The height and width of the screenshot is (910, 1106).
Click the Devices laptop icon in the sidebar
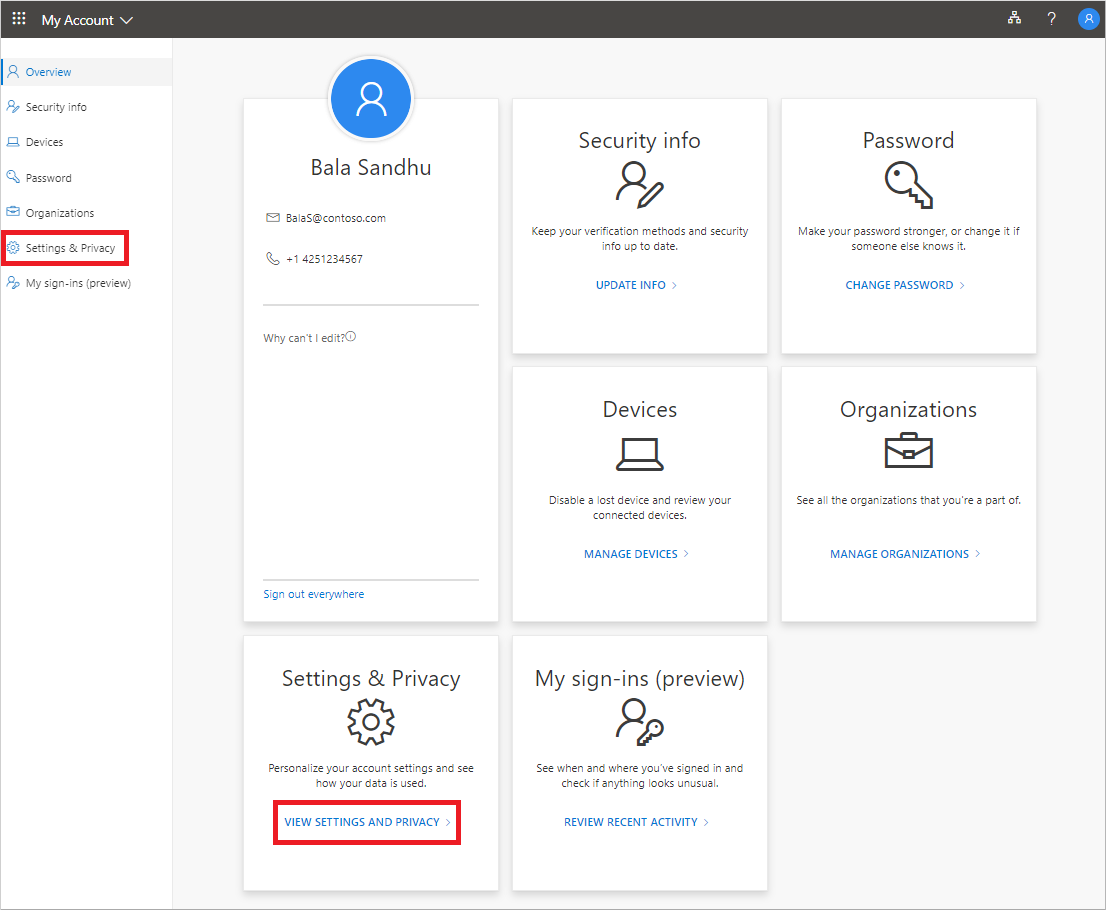(12, 141)
